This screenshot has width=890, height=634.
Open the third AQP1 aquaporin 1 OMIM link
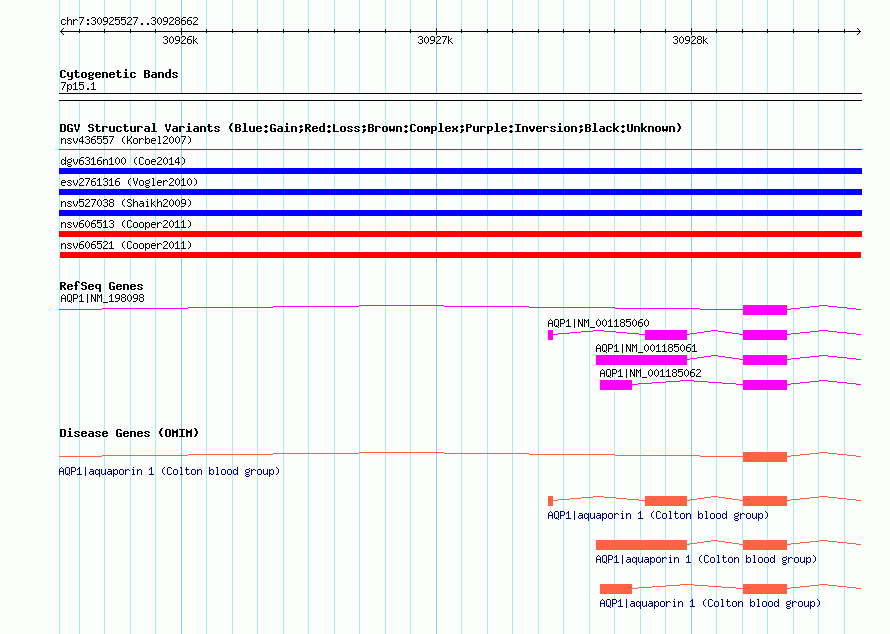point(706,560)
